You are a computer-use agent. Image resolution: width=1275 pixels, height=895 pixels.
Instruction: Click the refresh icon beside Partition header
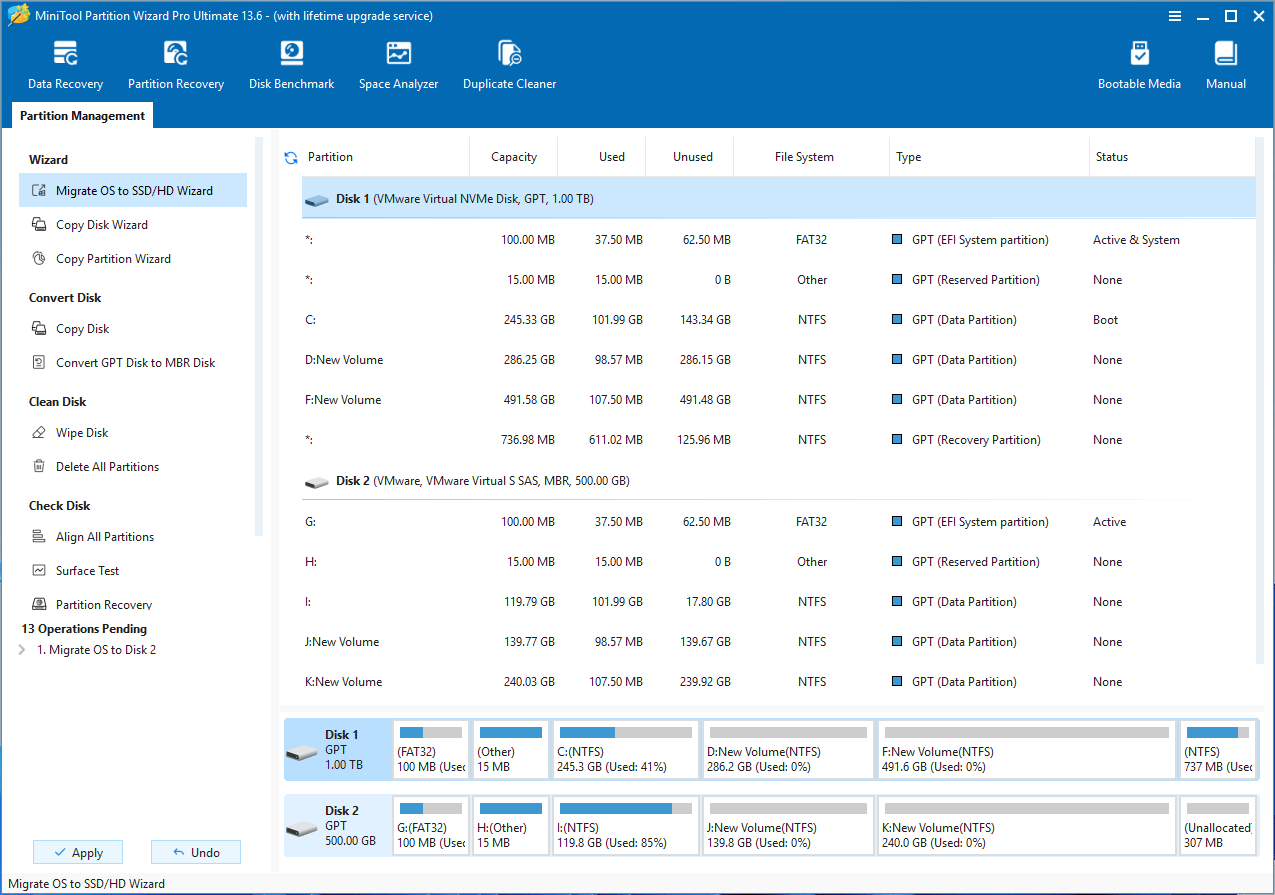click(x=291, y=157)
